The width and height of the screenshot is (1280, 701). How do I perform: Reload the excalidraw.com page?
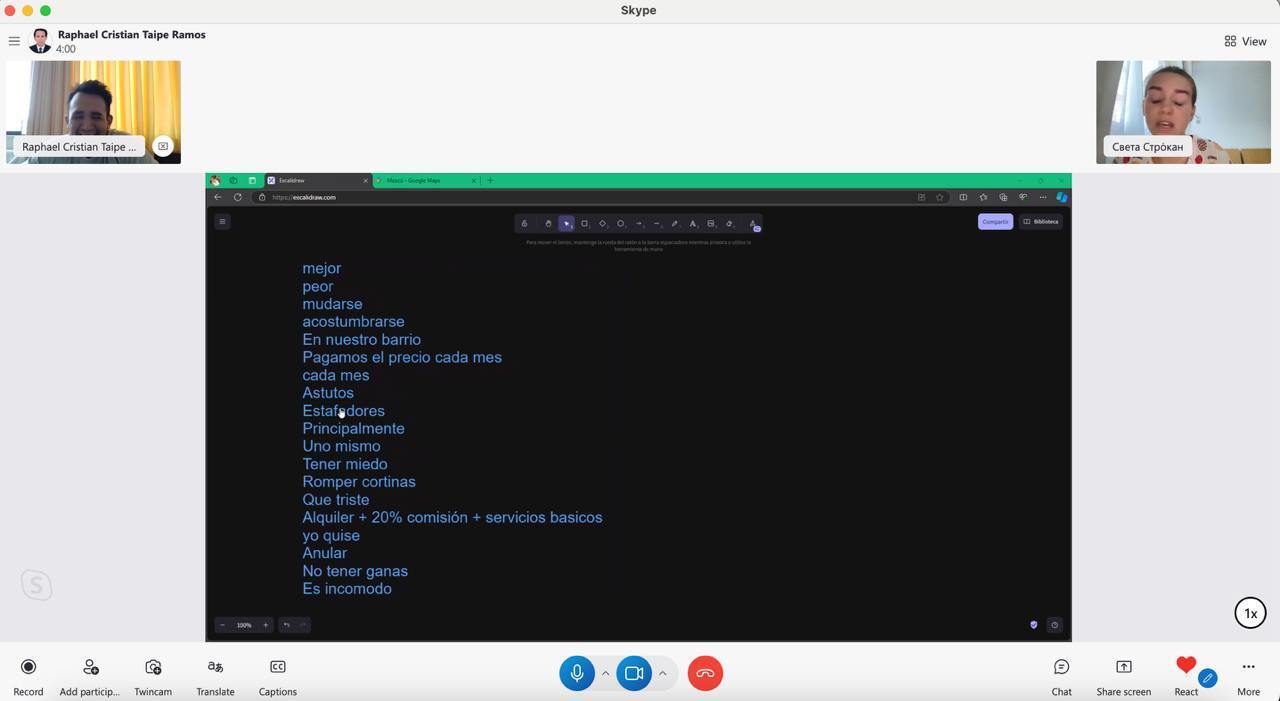click(238, 197)
